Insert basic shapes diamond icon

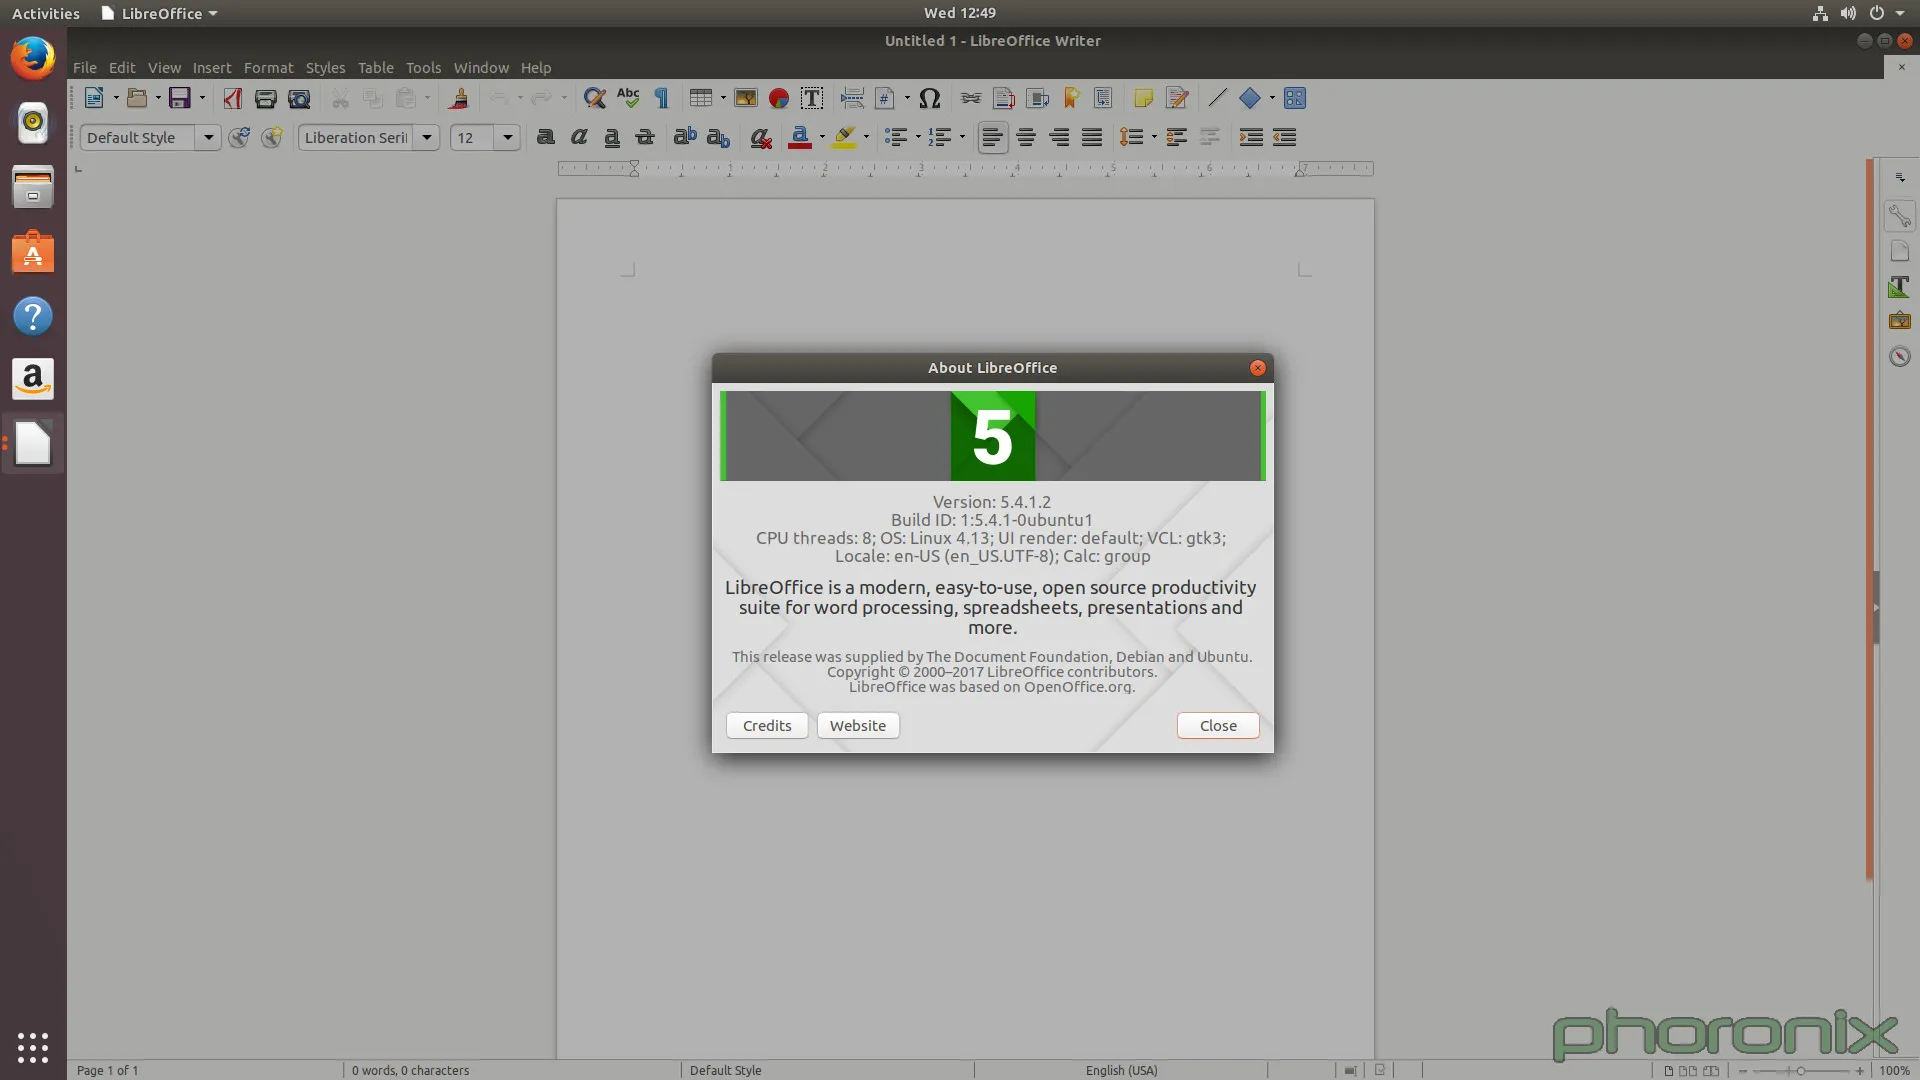(1250, 98)
